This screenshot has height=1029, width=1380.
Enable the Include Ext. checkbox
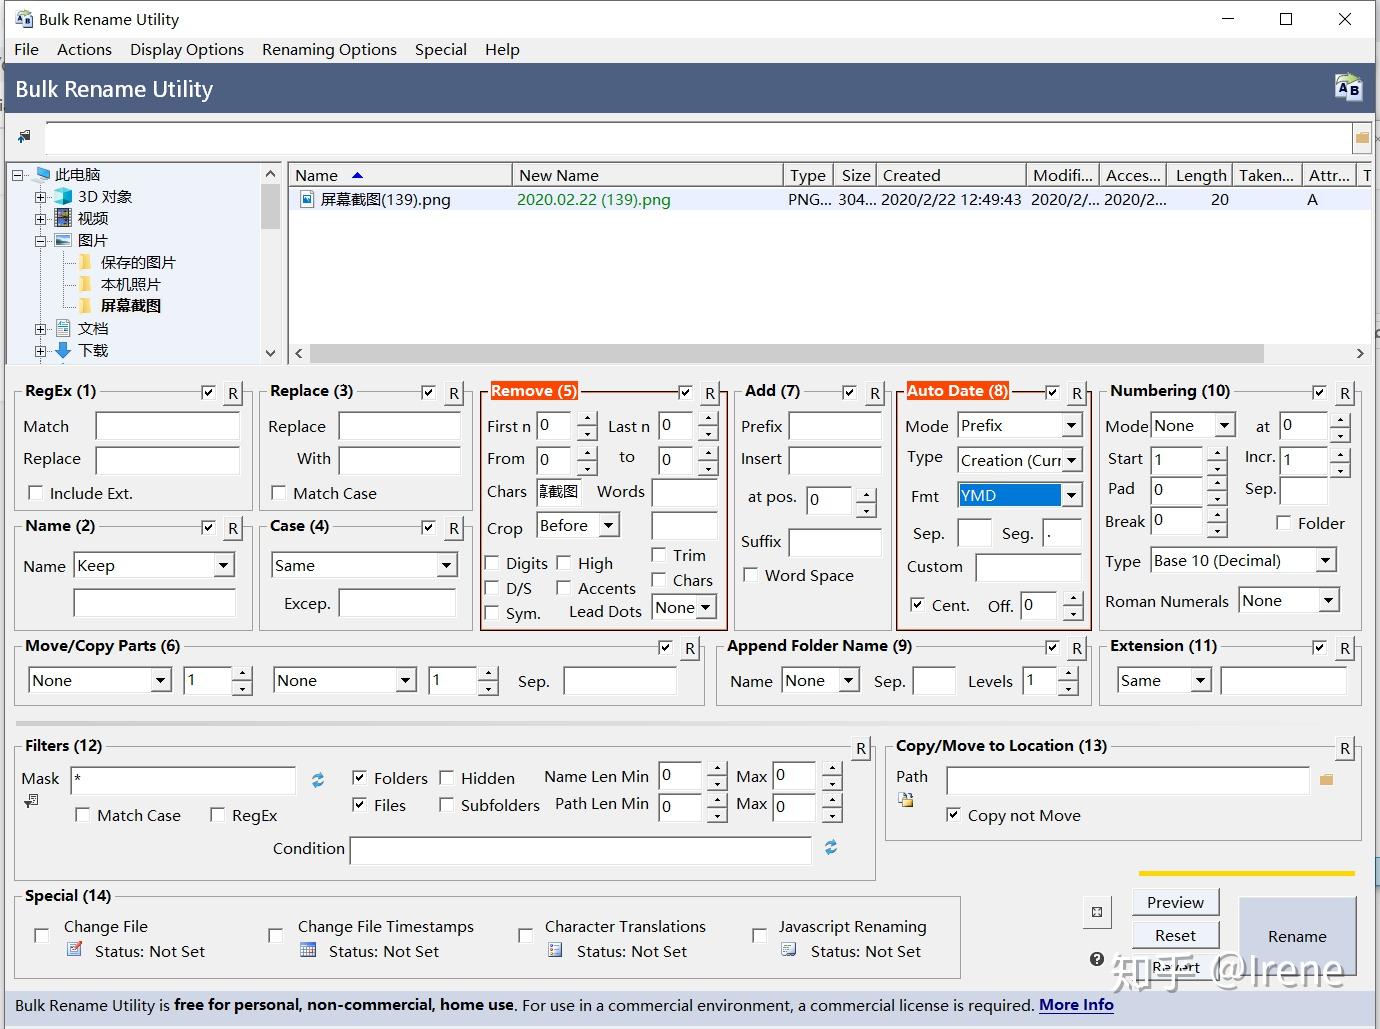(36, 493)
